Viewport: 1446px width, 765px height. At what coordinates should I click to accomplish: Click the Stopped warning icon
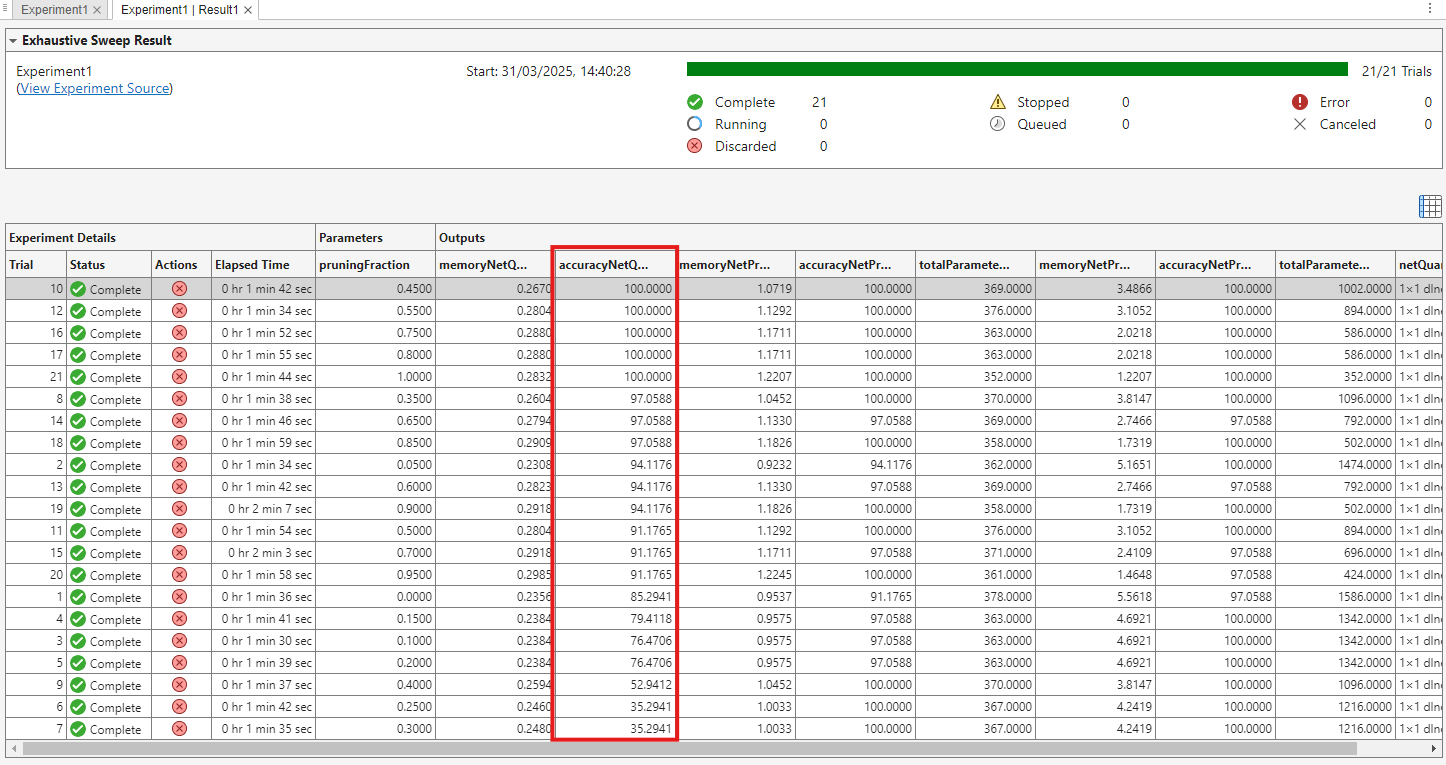[x=998, y=101]
